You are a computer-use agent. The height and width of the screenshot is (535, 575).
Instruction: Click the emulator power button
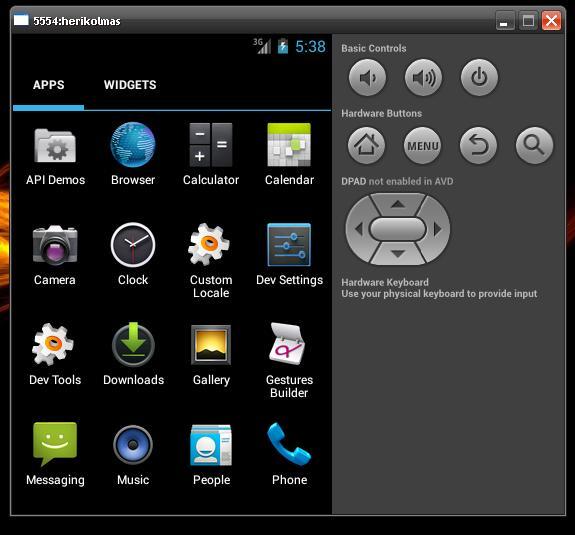point(479,78)
